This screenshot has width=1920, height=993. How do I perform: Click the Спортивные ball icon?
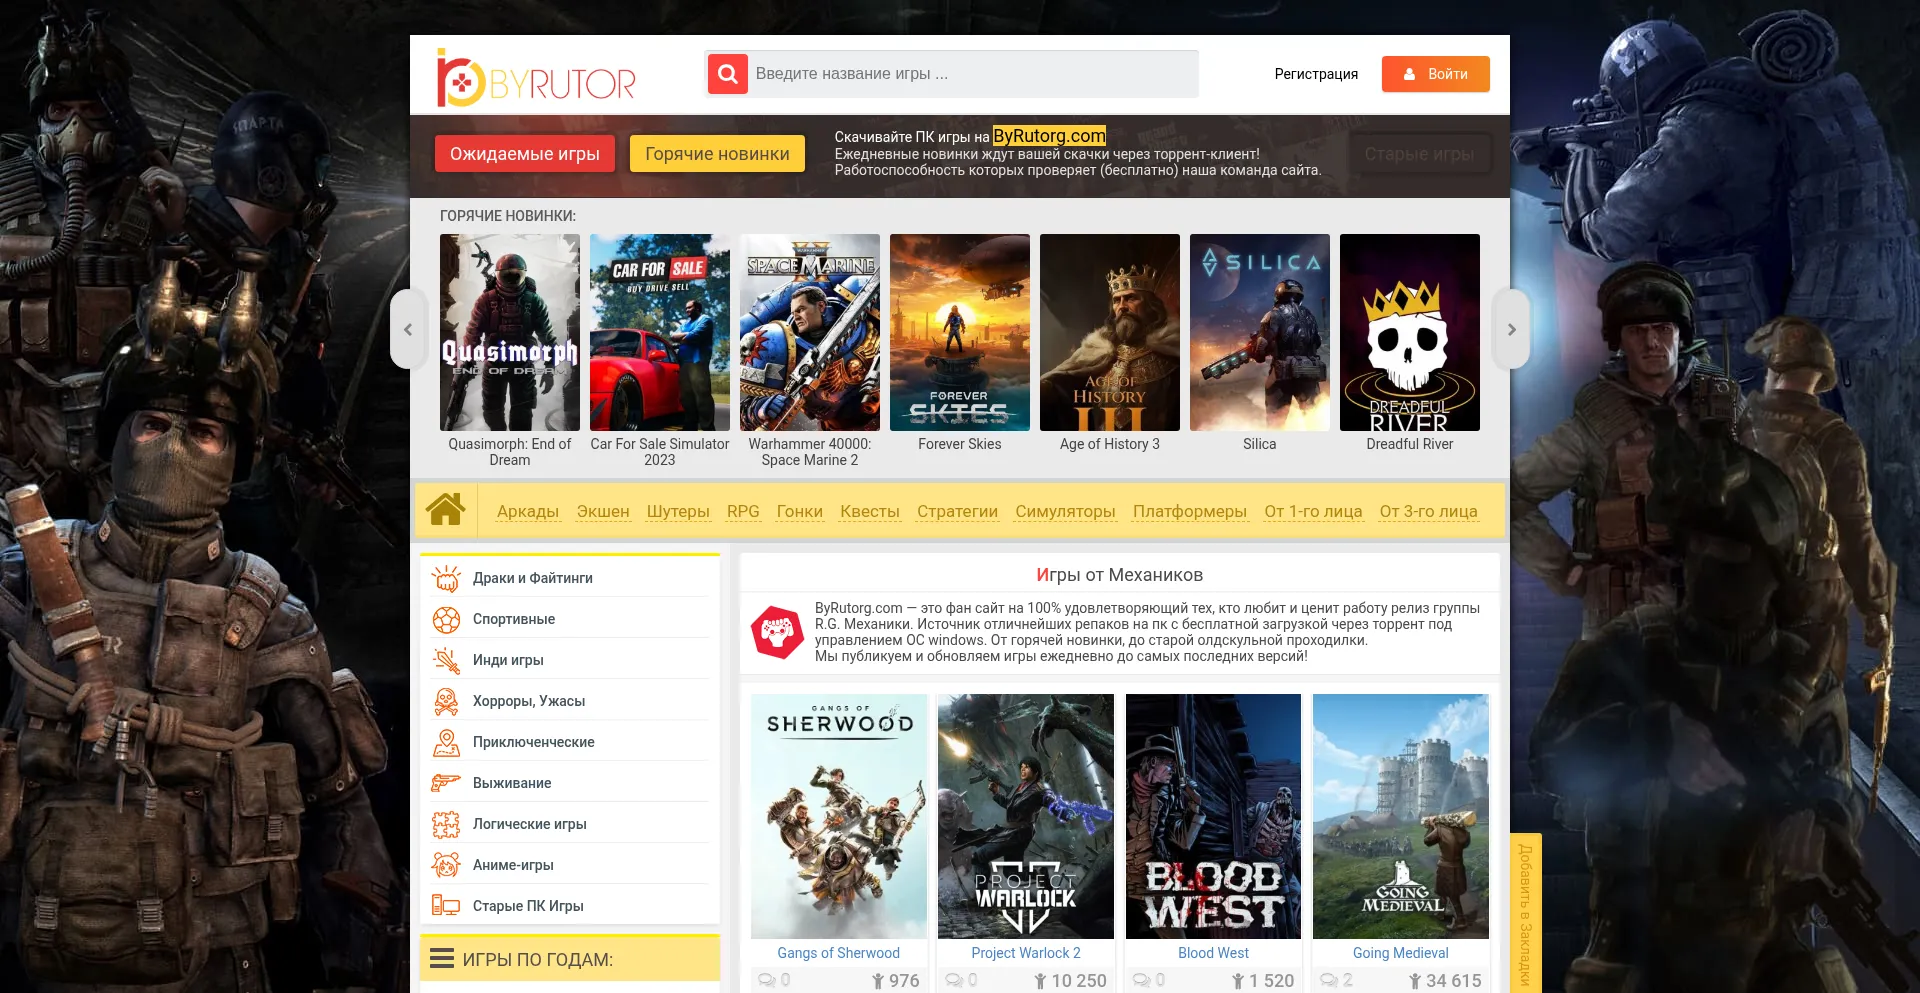pos(446,619)
